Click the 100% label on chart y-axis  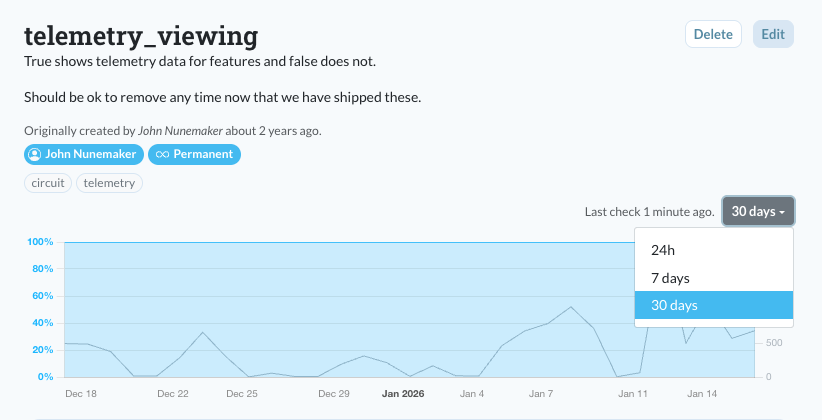coord(39,242)
